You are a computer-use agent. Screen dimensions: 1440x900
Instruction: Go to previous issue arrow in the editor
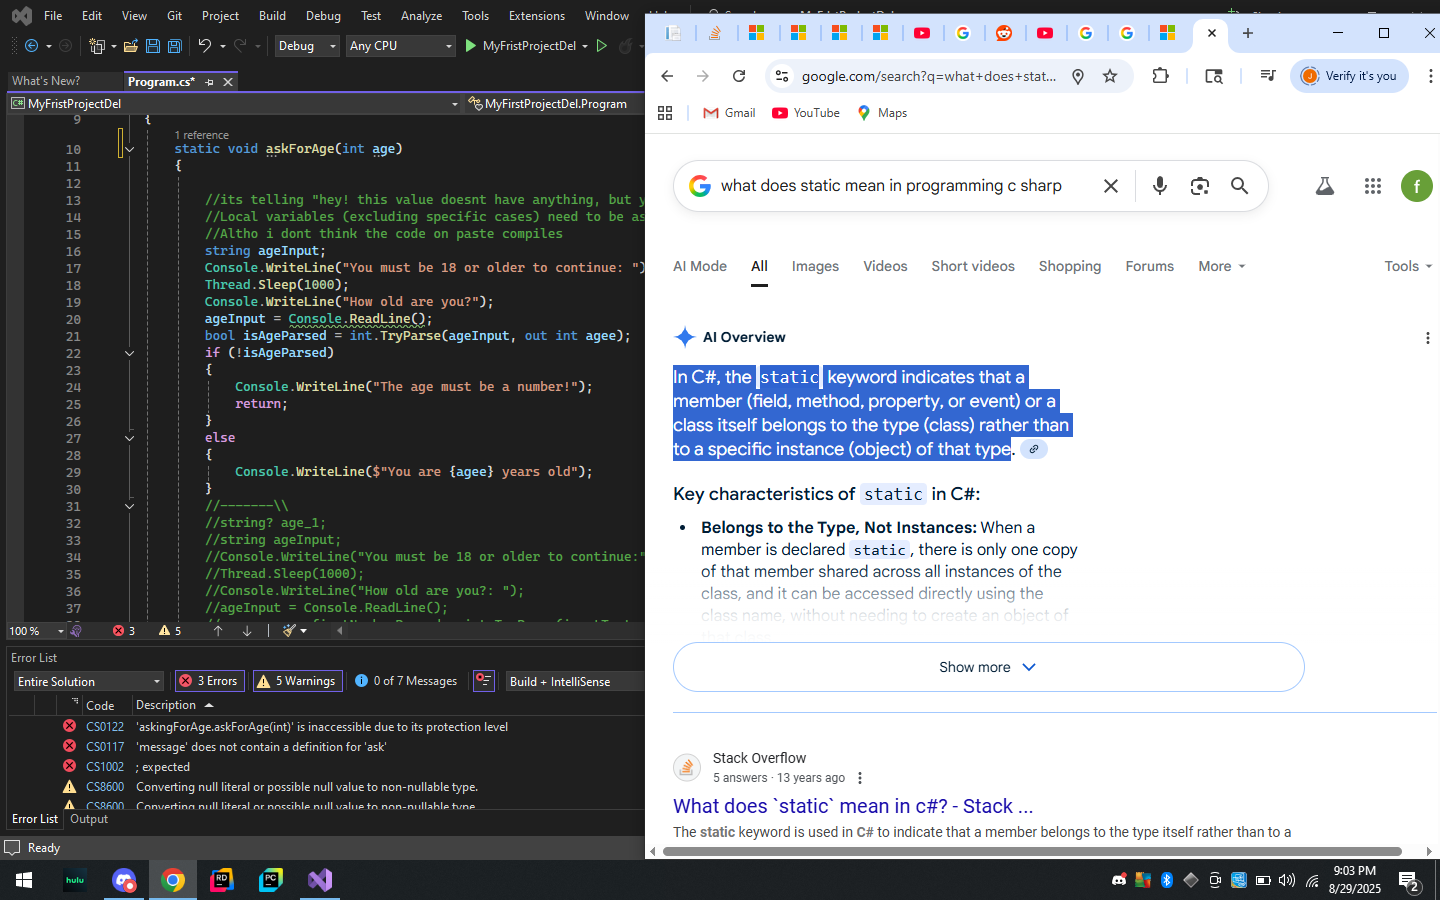coord(218,631)
